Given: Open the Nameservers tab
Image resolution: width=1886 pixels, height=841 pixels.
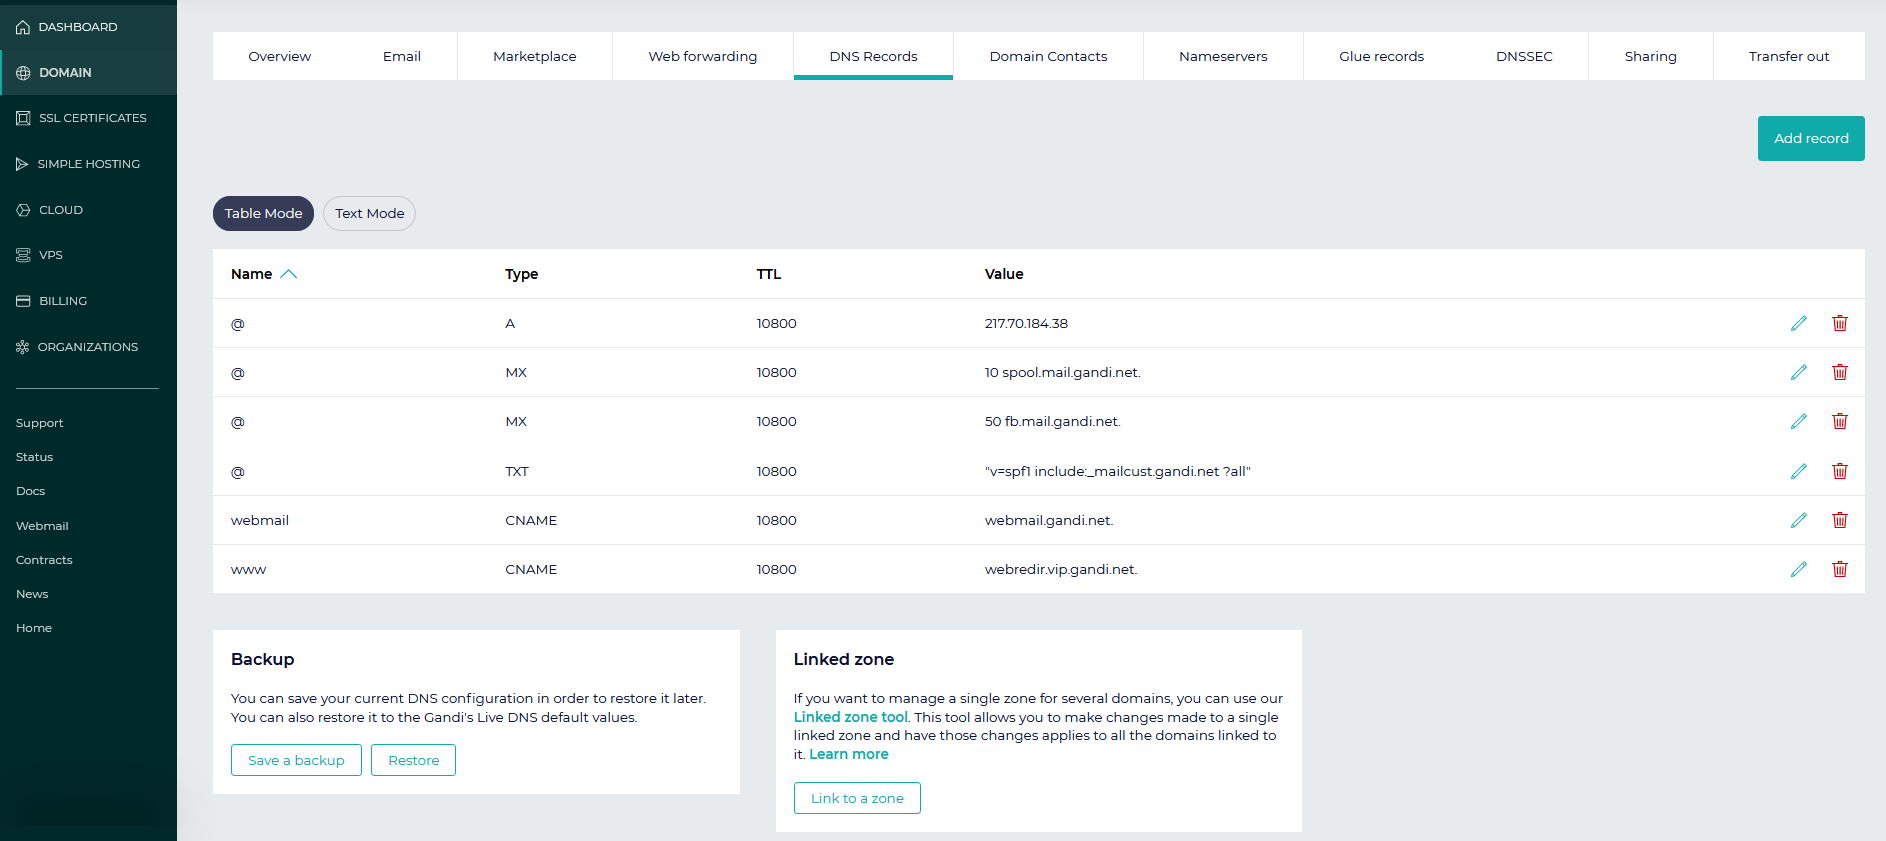Looking at the screenshot, I should 1222,57.
